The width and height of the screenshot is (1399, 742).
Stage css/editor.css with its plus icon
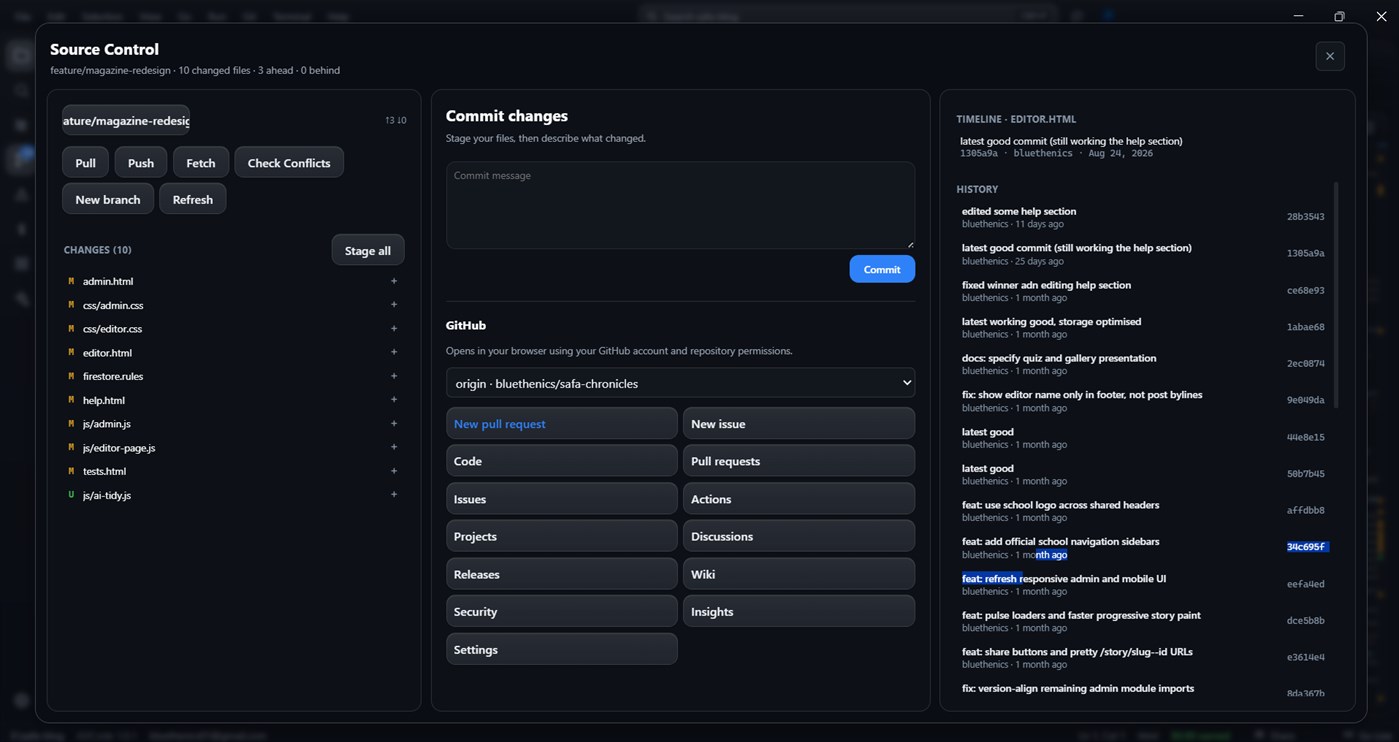coord(394,329)
